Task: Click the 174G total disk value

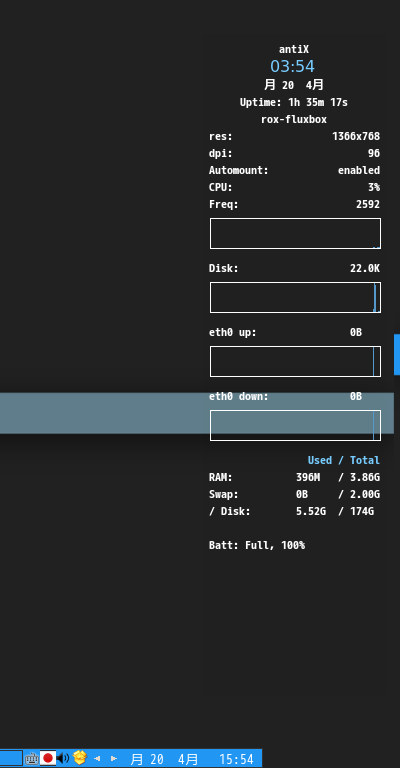Action: click(x=362, y=511)
